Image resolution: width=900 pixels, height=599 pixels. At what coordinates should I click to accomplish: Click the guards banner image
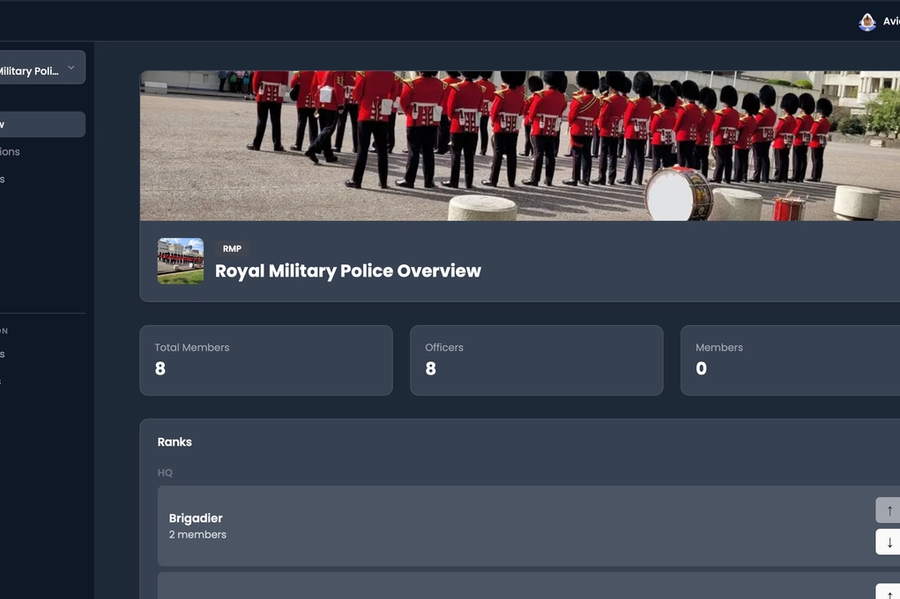pos(520,146)
